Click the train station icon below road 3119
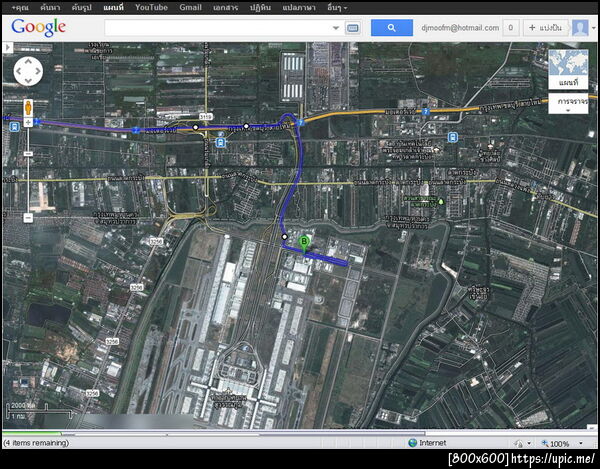Image resolution: width=600 pixels, height=469 pixels. (x=220, y=143)
